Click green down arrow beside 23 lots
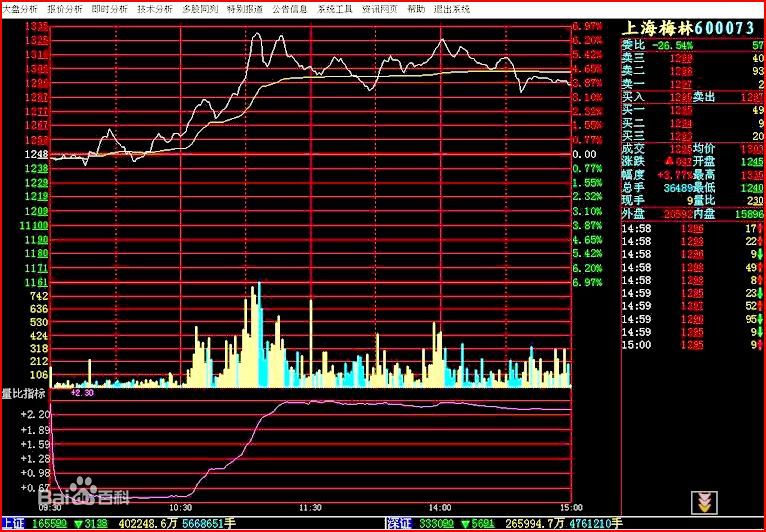Viewport: 766px width, 532px height. pos(761,293)
